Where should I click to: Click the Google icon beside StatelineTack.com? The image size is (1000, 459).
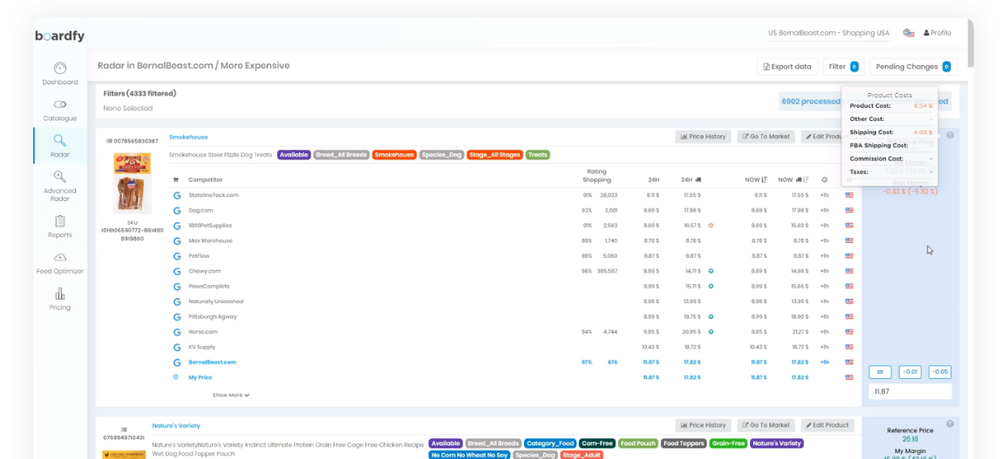point(177,195)
